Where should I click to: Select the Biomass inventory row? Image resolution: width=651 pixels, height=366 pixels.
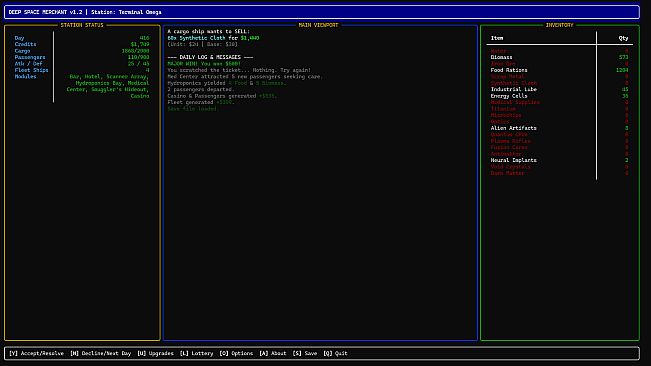(x=559, y=57)
